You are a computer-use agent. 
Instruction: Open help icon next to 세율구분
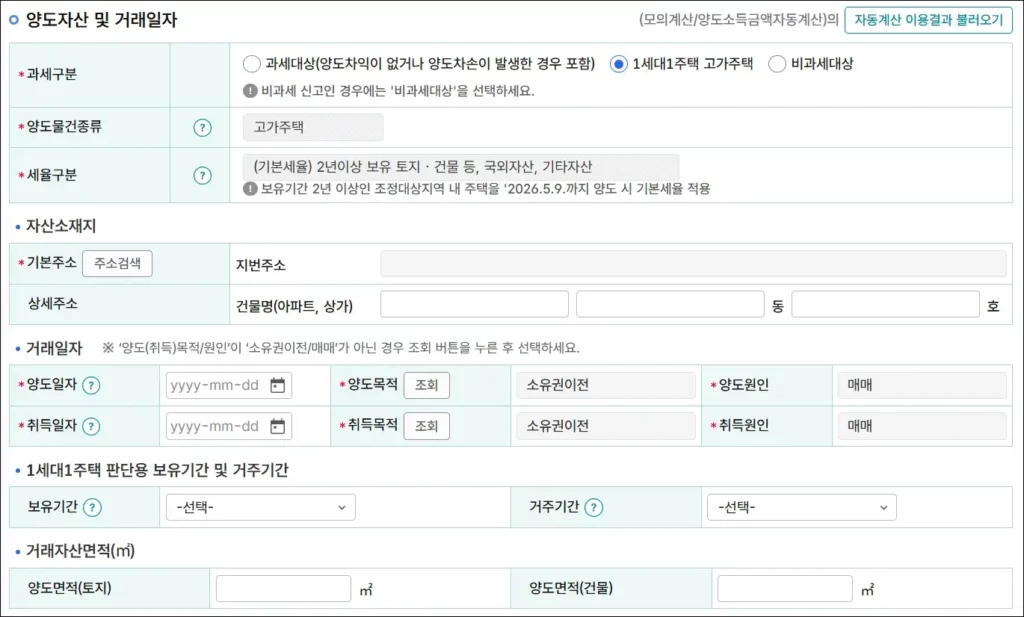click(x=202, y=175)
